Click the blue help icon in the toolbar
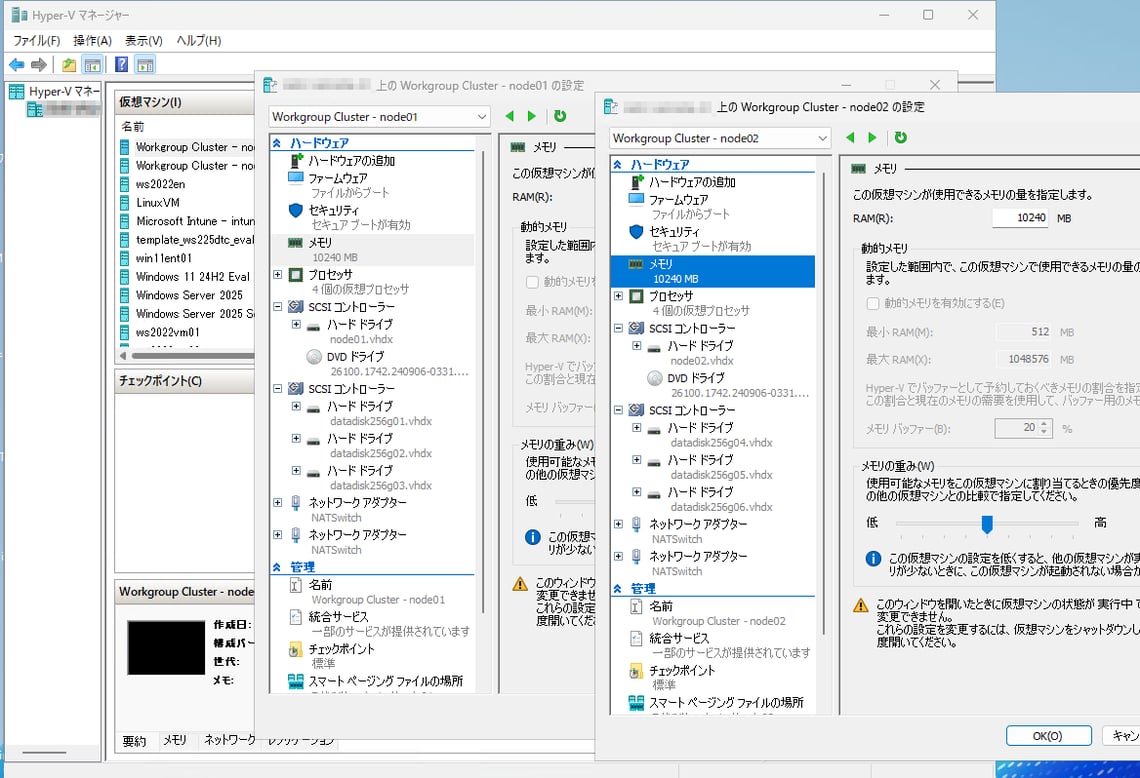The width and height of the screenshot is (1140, 778). 121,65
